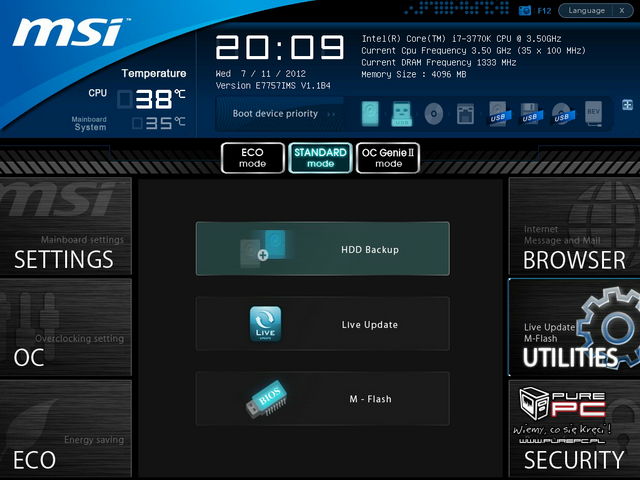Choose the optical disc boot device icon
640x480 pixels.
click(433, 113)
